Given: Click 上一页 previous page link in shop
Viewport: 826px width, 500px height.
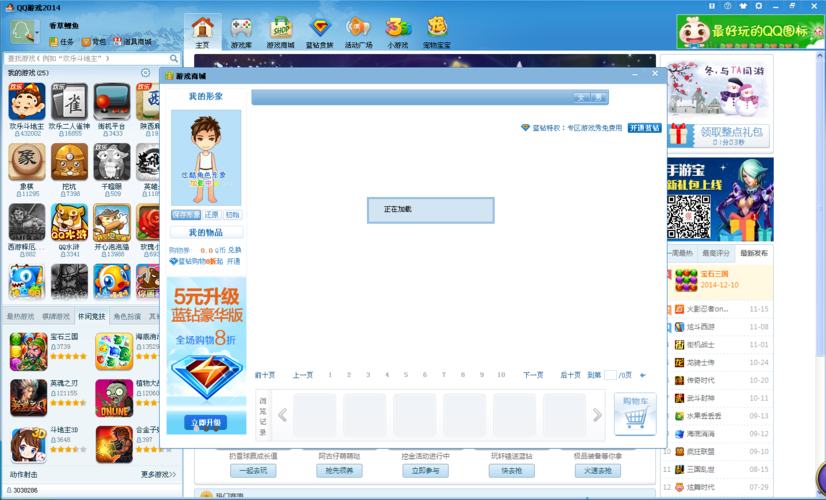Looking at the screenshot, I should (303, 375).
